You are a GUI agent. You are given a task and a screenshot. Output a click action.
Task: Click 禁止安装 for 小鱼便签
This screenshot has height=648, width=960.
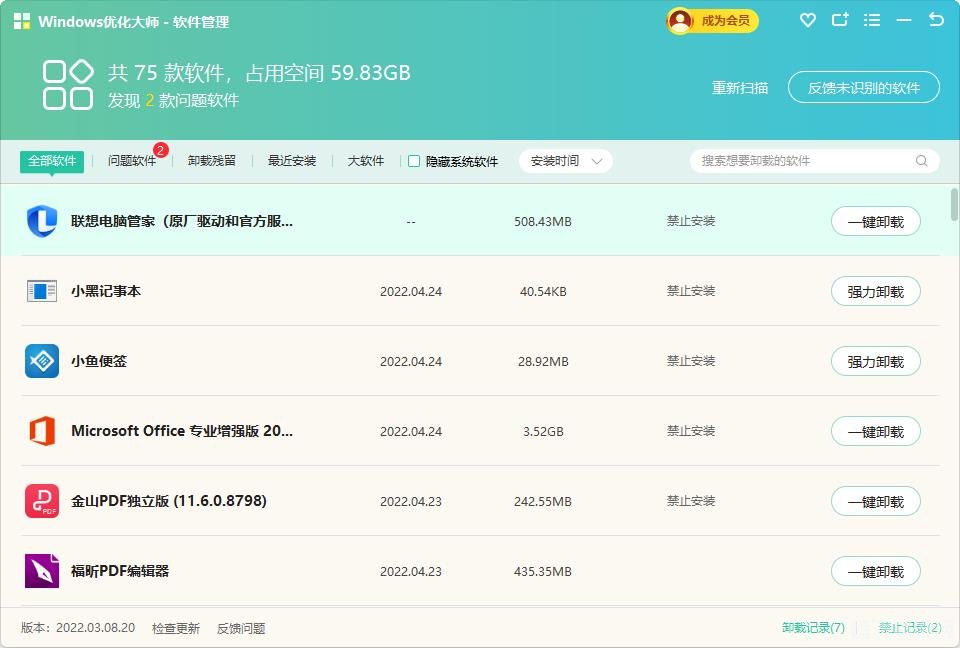click(691, 361)
